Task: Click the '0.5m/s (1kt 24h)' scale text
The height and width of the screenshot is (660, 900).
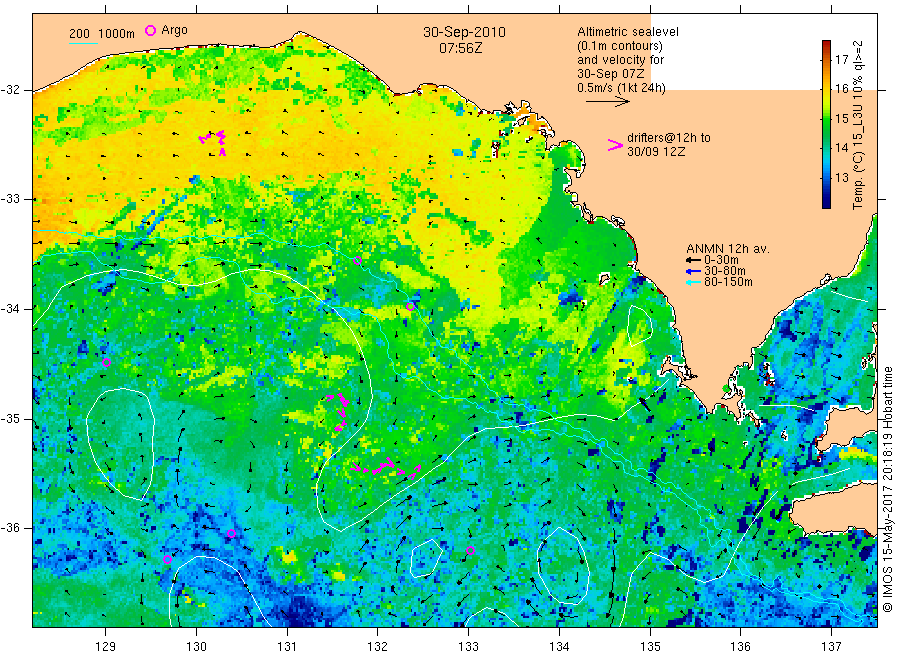Action: pyautogui.click(x=622, y=88)
